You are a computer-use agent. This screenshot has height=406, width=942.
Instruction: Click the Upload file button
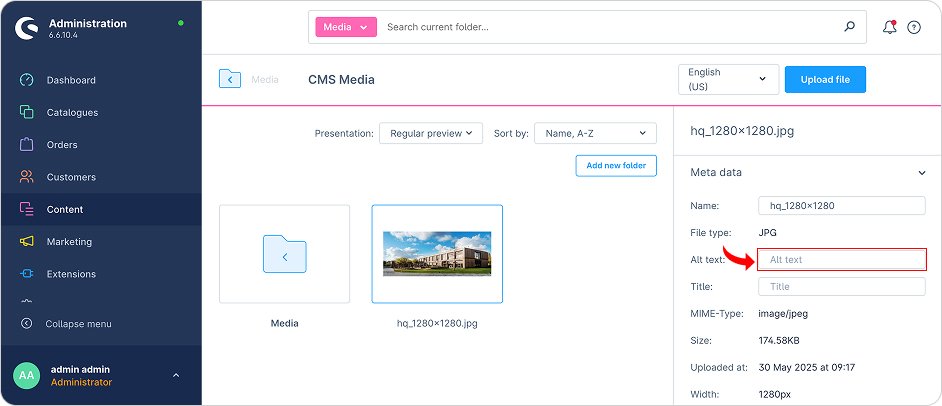[x=825, y=80]
